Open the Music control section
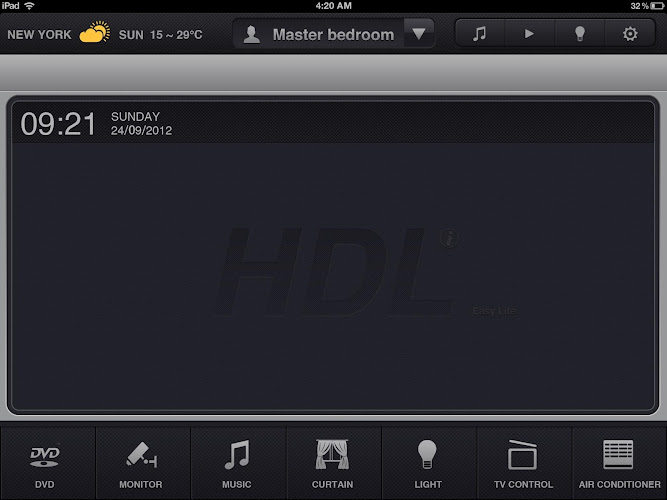This screenshot has height=500, width=667. [238, 464]
